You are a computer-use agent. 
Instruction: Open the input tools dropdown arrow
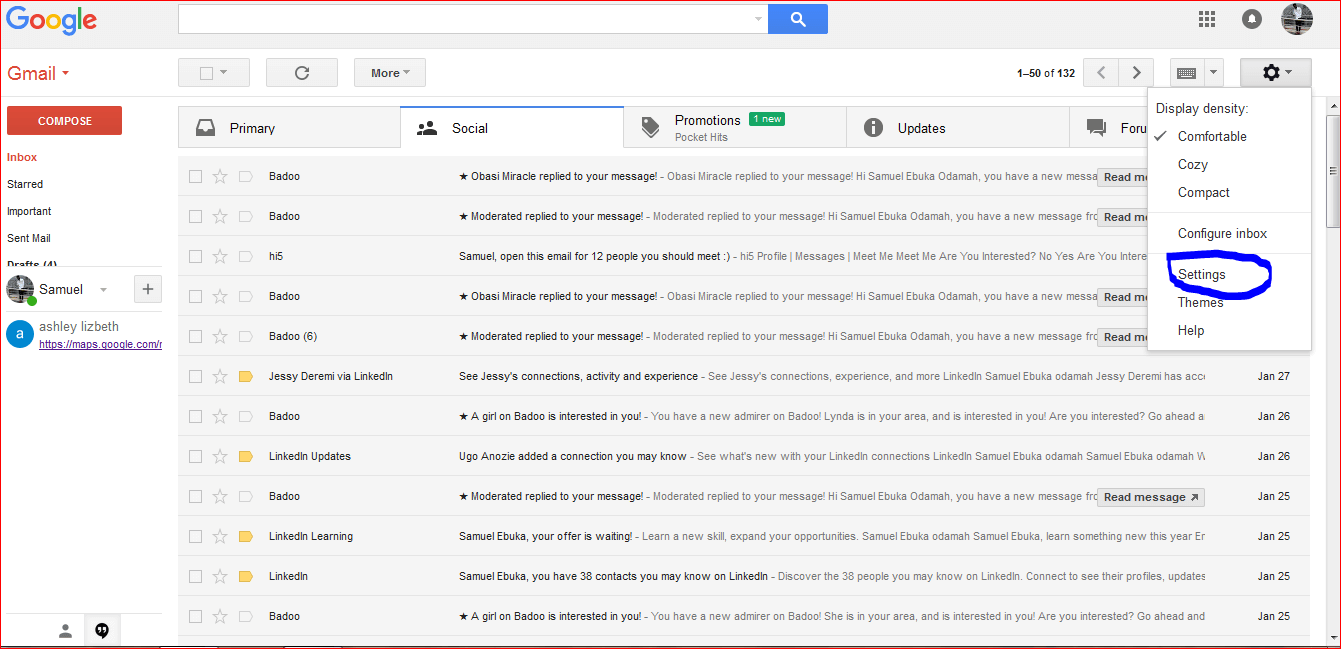click(1213, 73)
